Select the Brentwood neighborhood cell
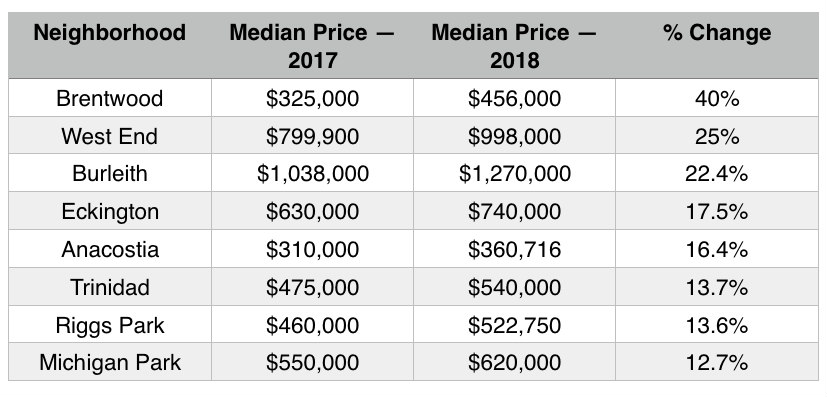Screen dimensions: 827x397 pos(110,98)
